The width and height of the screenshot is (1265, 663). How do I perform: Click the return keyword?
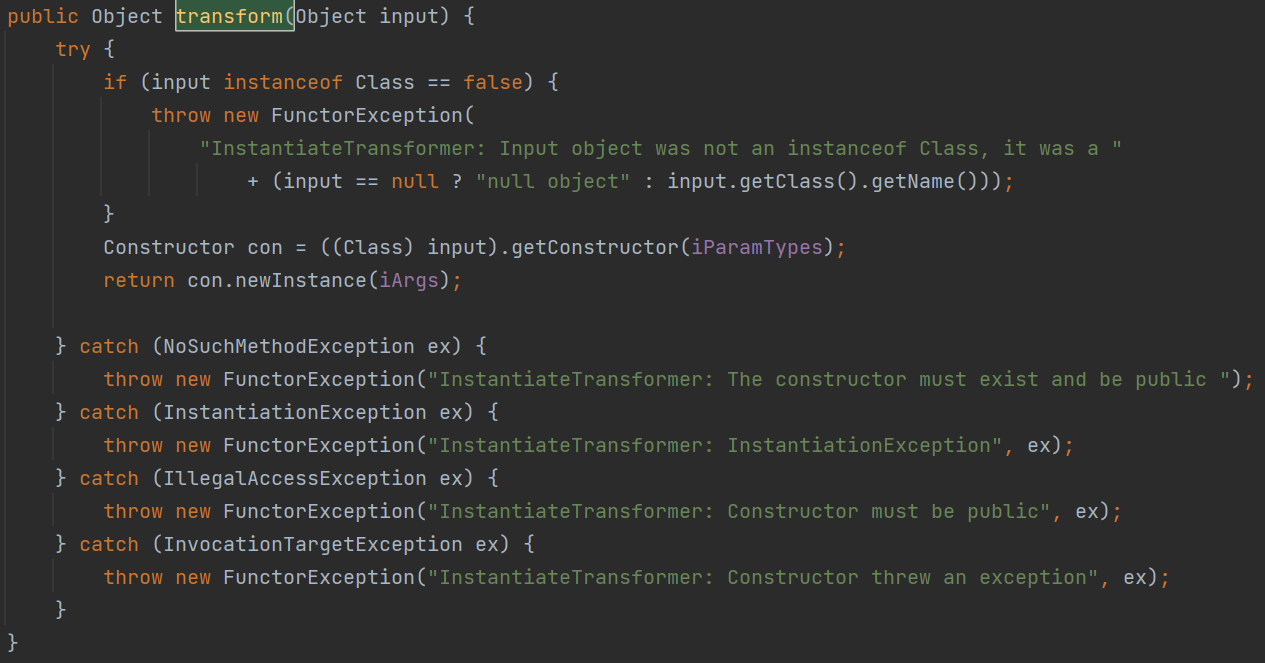(139, 280)
